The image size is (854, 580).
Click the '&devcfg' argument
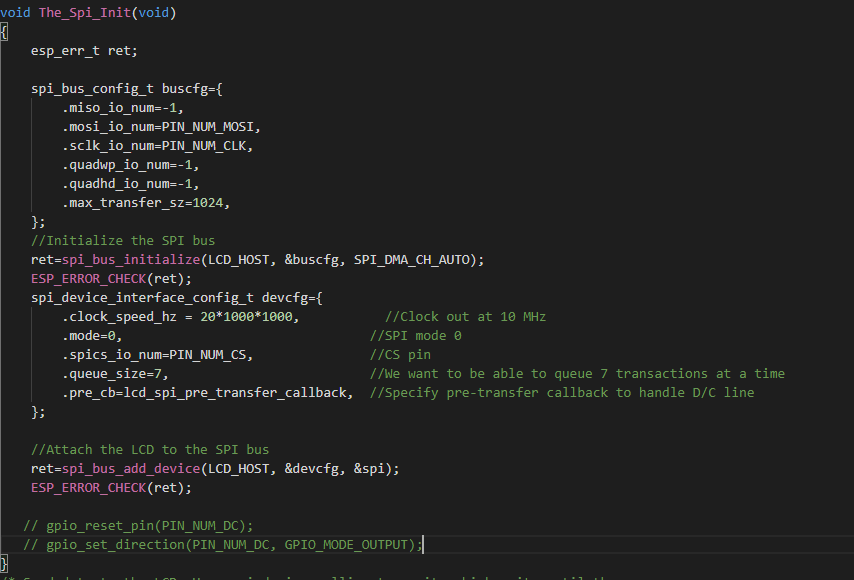(x=312, y=469)
